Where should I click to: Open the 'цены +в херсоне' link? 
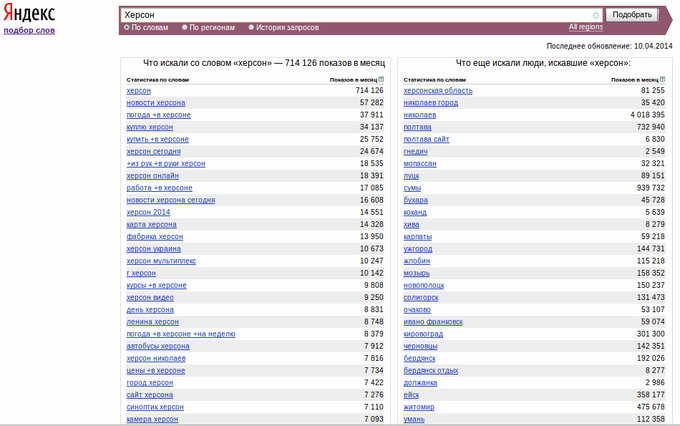(x=156, y=370)
